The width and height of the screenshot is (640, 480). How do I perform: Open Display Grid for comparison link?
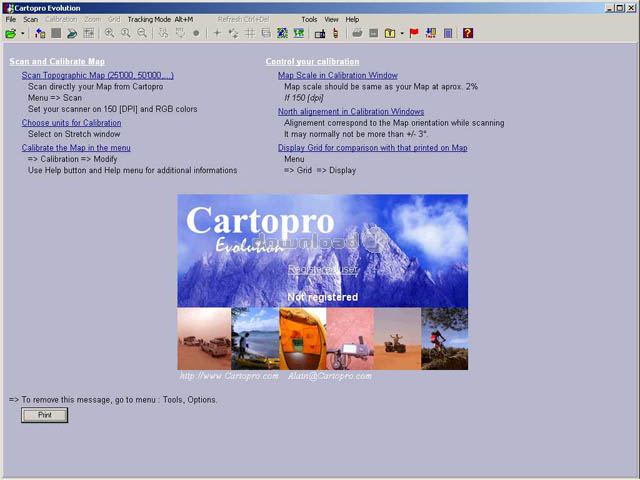pos(373,148)
